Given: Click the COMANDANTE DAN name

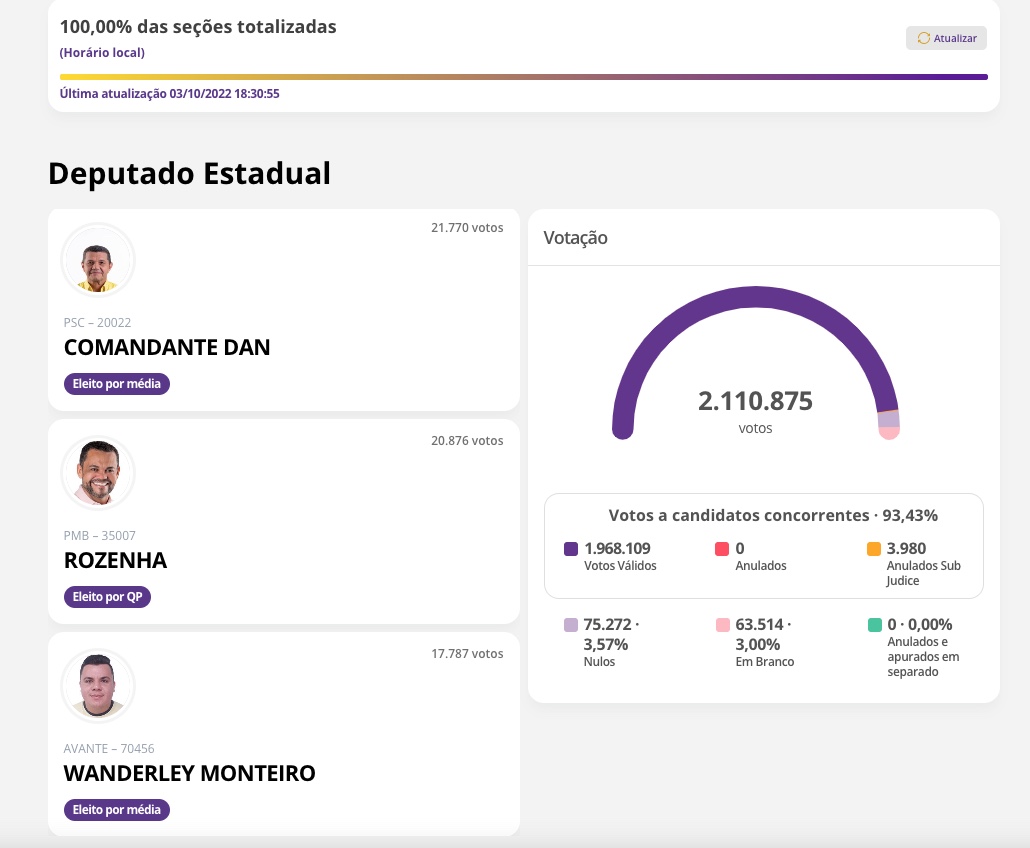Looking at the screenshot, I should coord(167,347).
